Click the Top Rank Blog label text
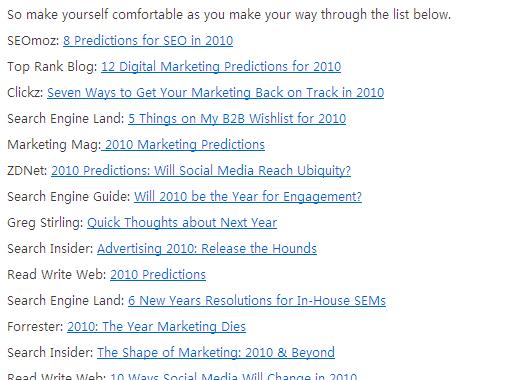518x380 pixels. pos(52,67)
